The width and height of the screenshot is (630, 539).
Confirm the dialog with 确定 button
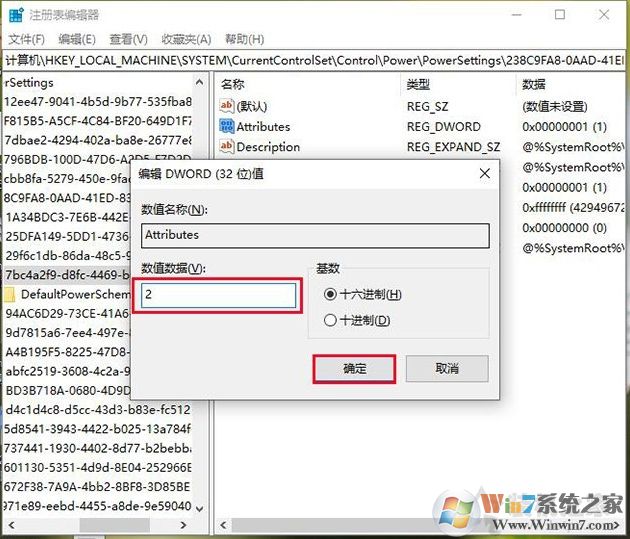point(354,368)
